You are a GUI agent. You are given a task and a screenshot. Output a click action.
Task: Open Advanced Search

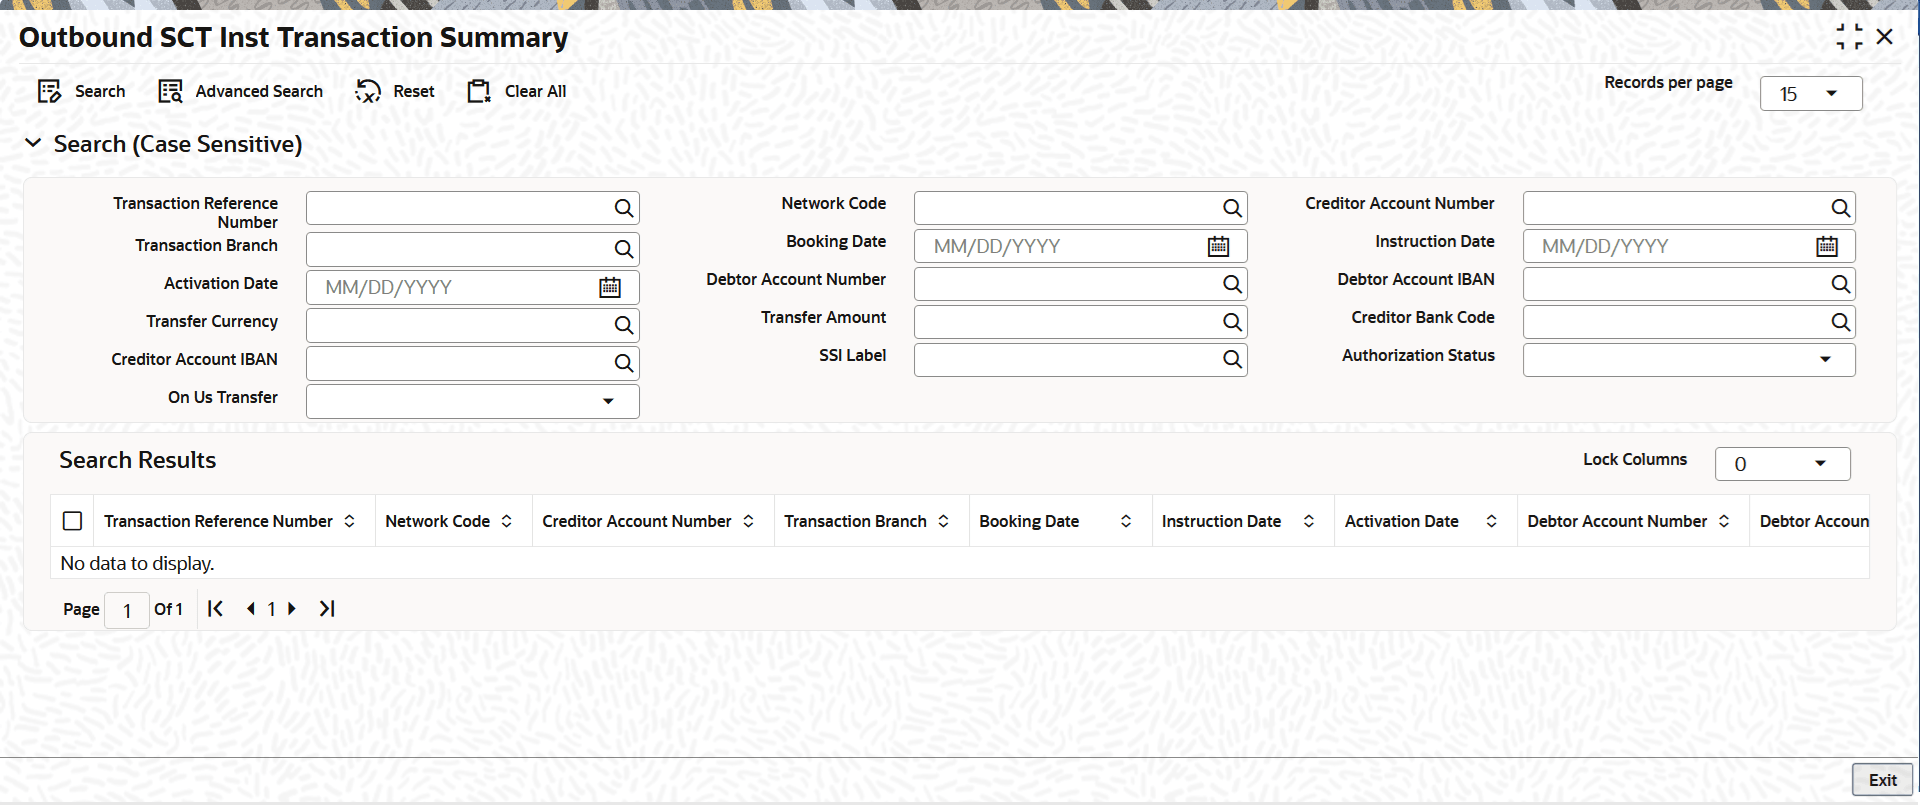click(241, 92)
